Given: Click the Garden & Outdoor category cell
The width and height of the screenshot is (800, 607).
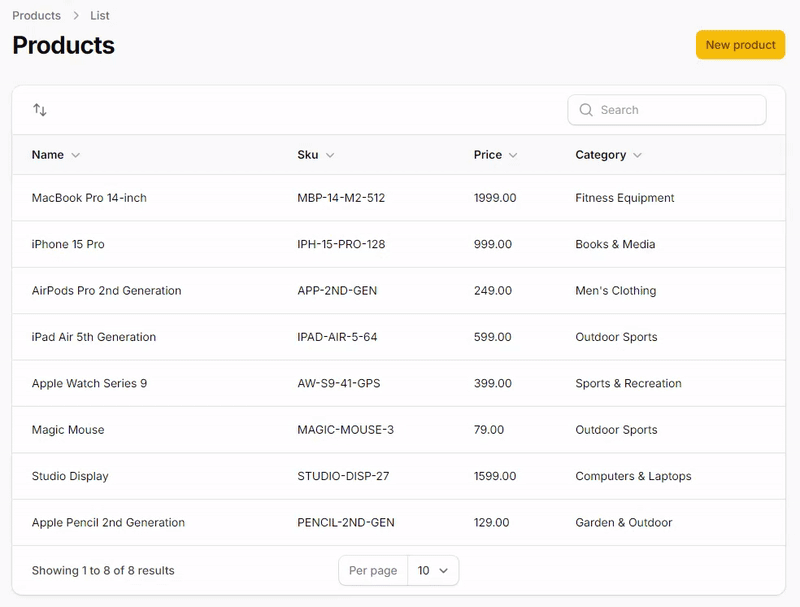Looking at the screenshot, I should 623,523.
